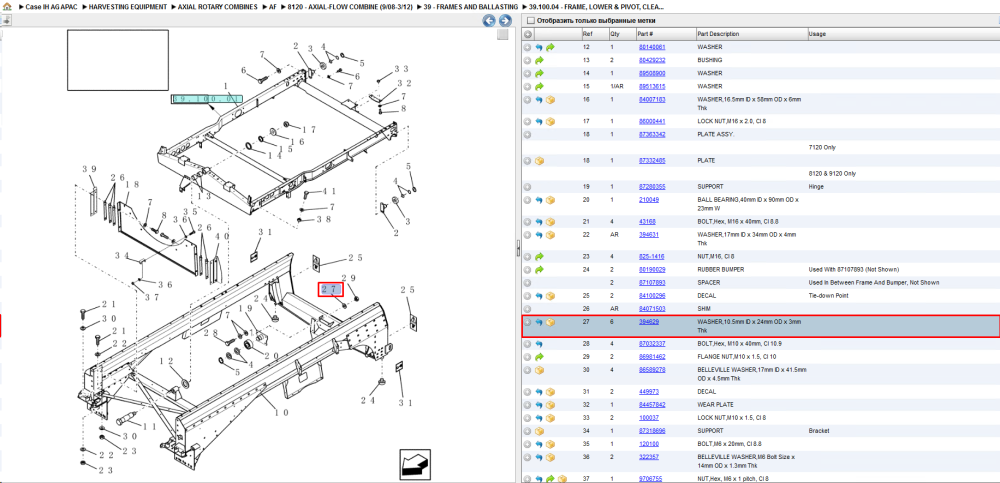Click blue arrow icon on ref 28 BOLT row
The height and width of the screenshot is (483, 1000).
[x=539, y=344]
